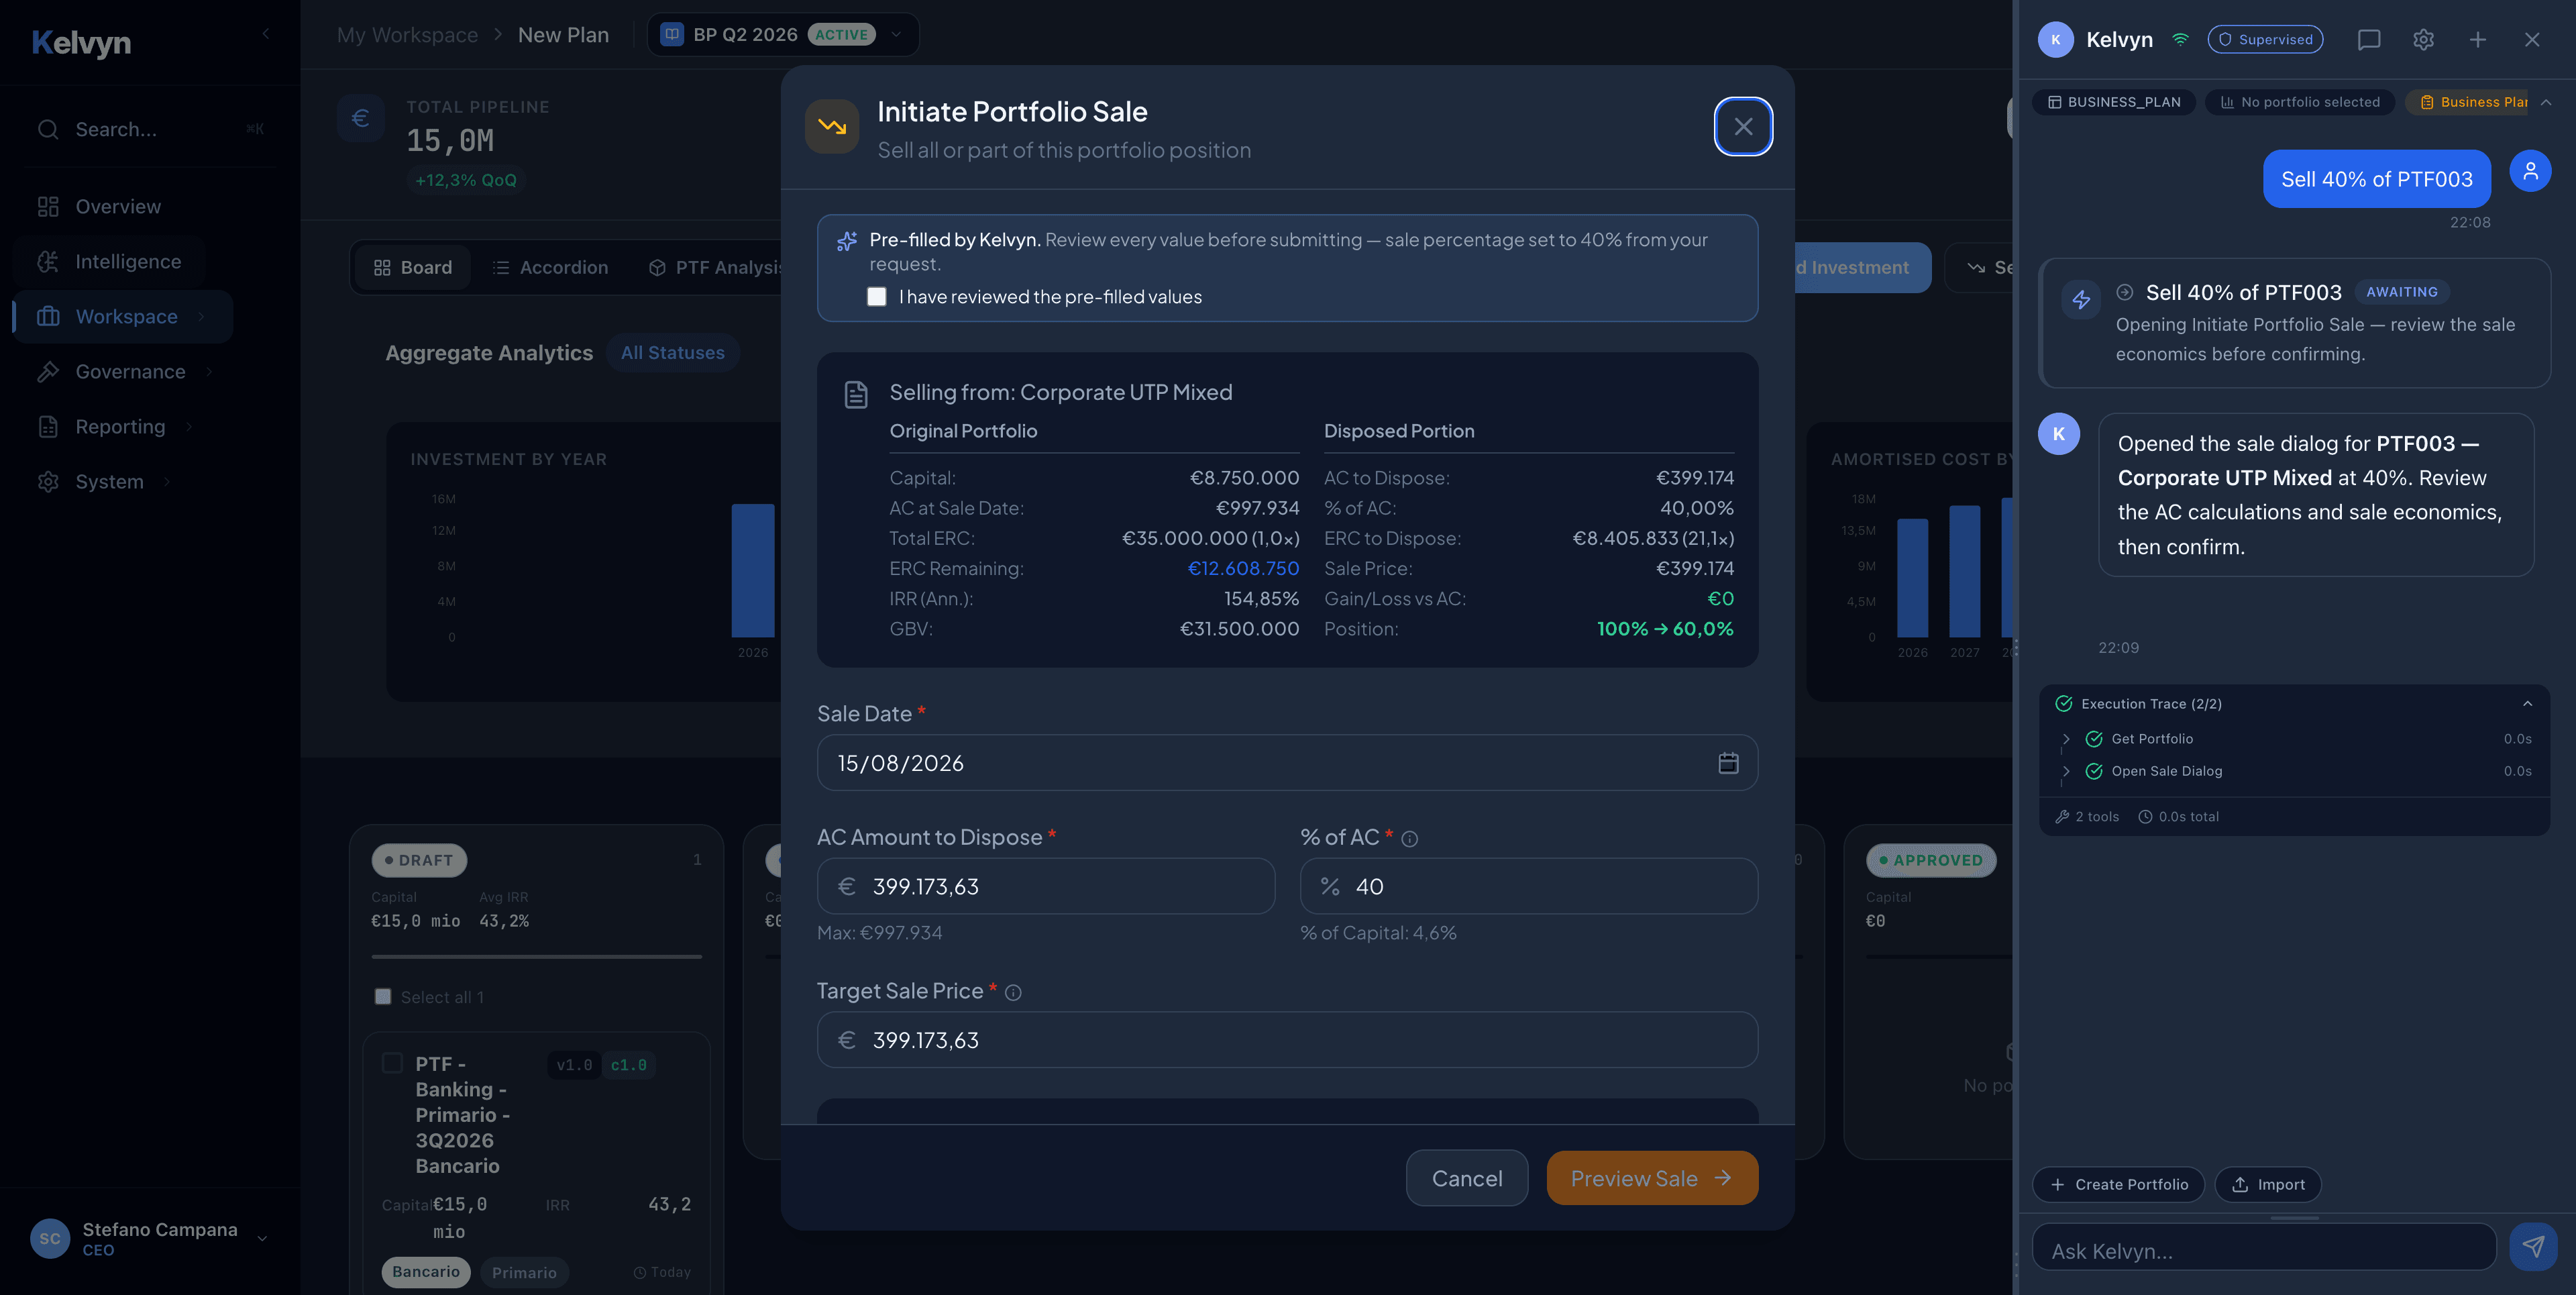Open the Search box in sidebar
The image size is (2576, 1295).
(x=150, y=129)
